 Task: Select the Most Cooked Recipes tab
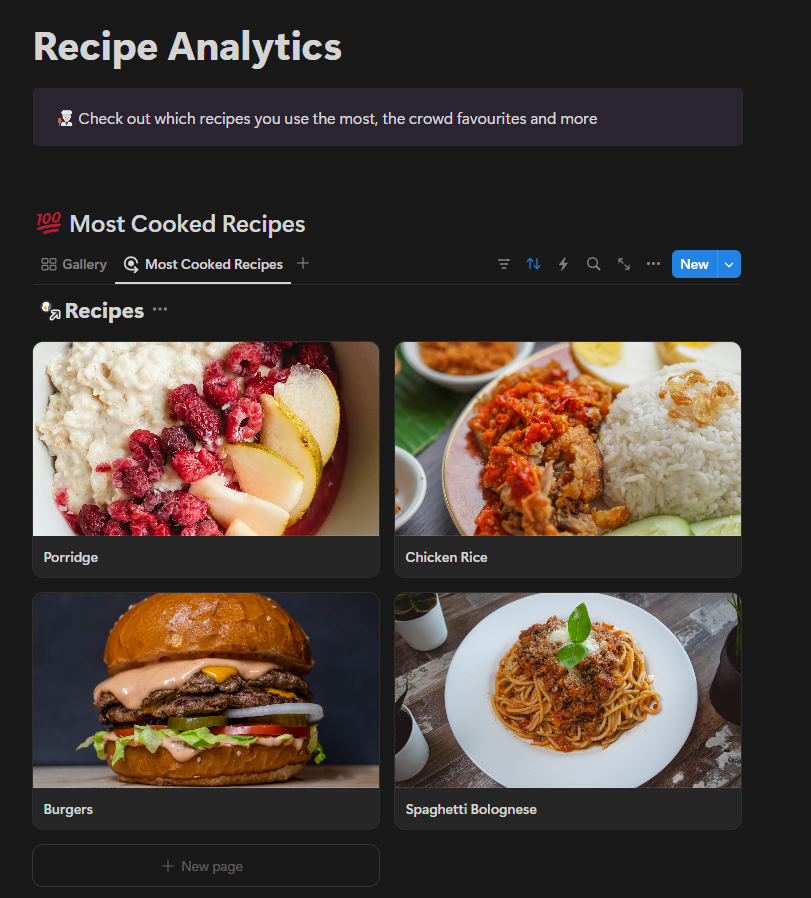[x=203, y=264]
